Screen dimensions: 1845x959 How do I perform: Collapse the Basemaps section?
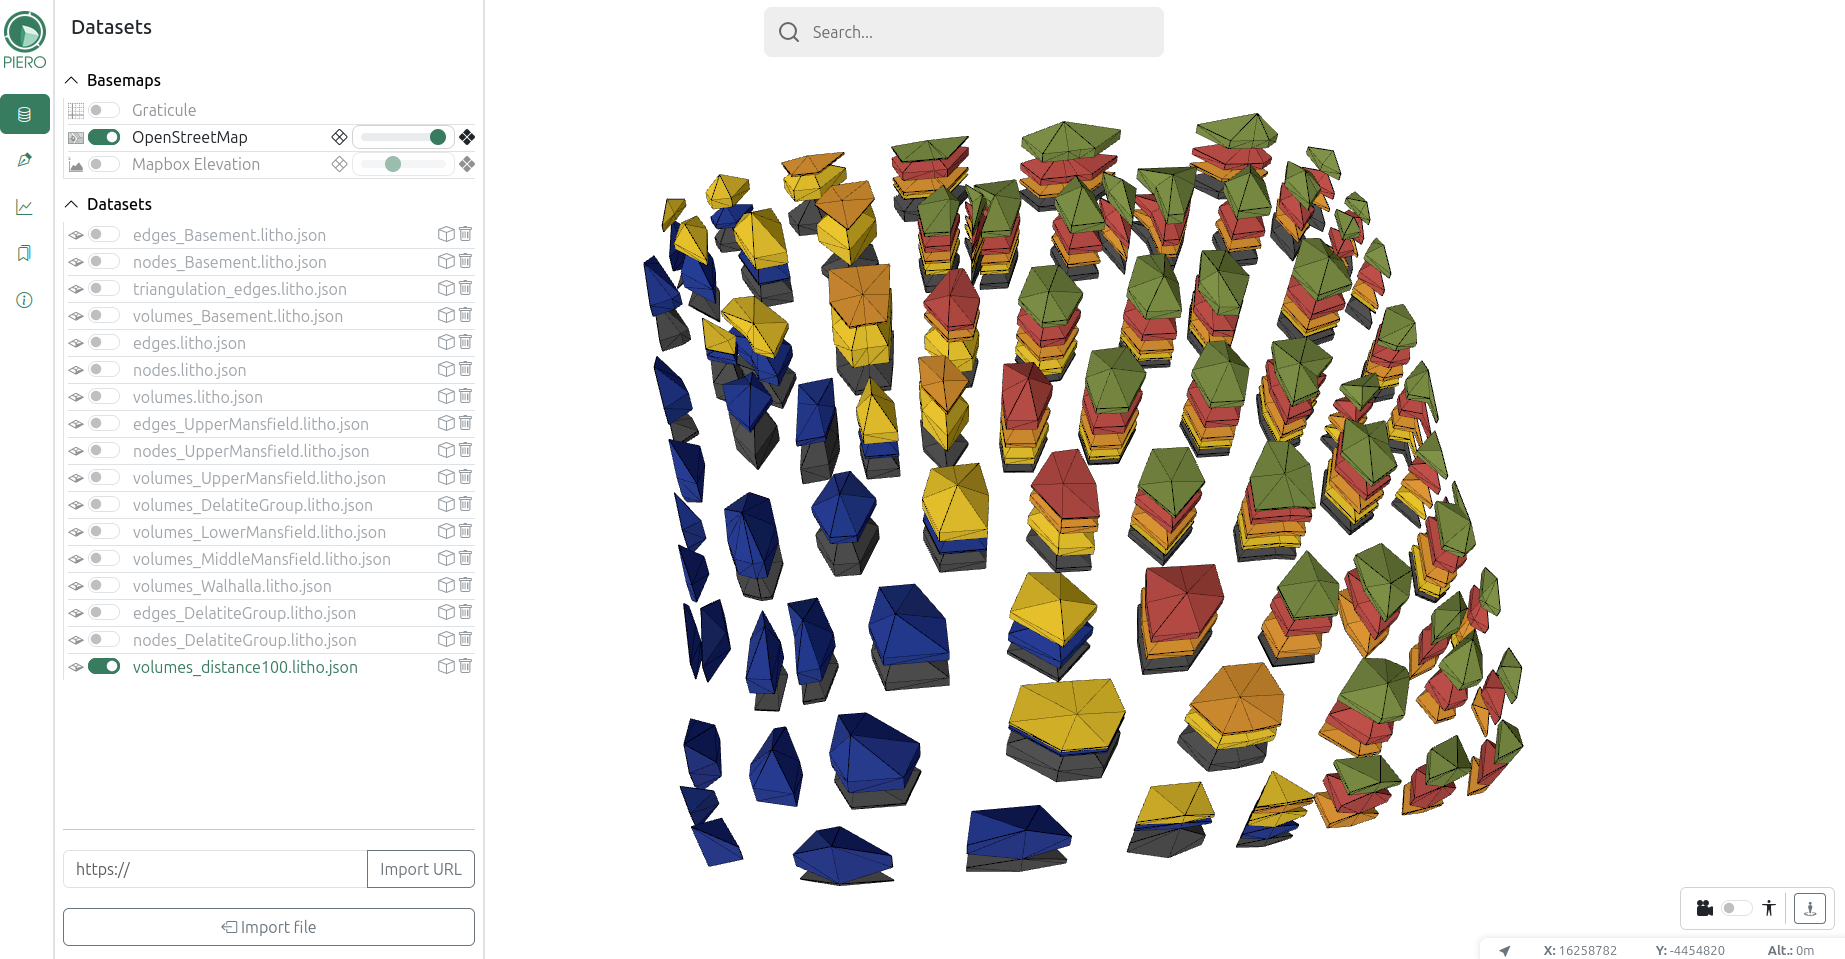(72, 80)
